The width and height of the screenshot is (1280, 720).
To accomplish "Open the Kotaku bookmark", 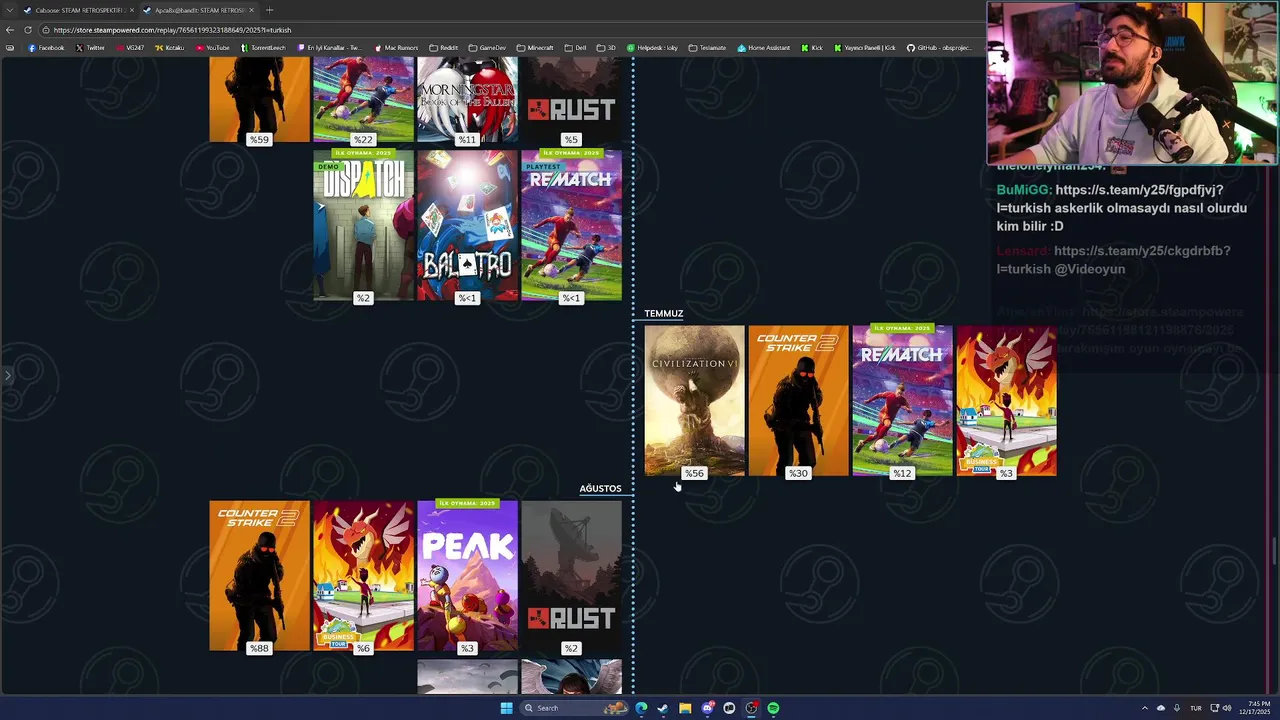I will (x=170, y=48).
